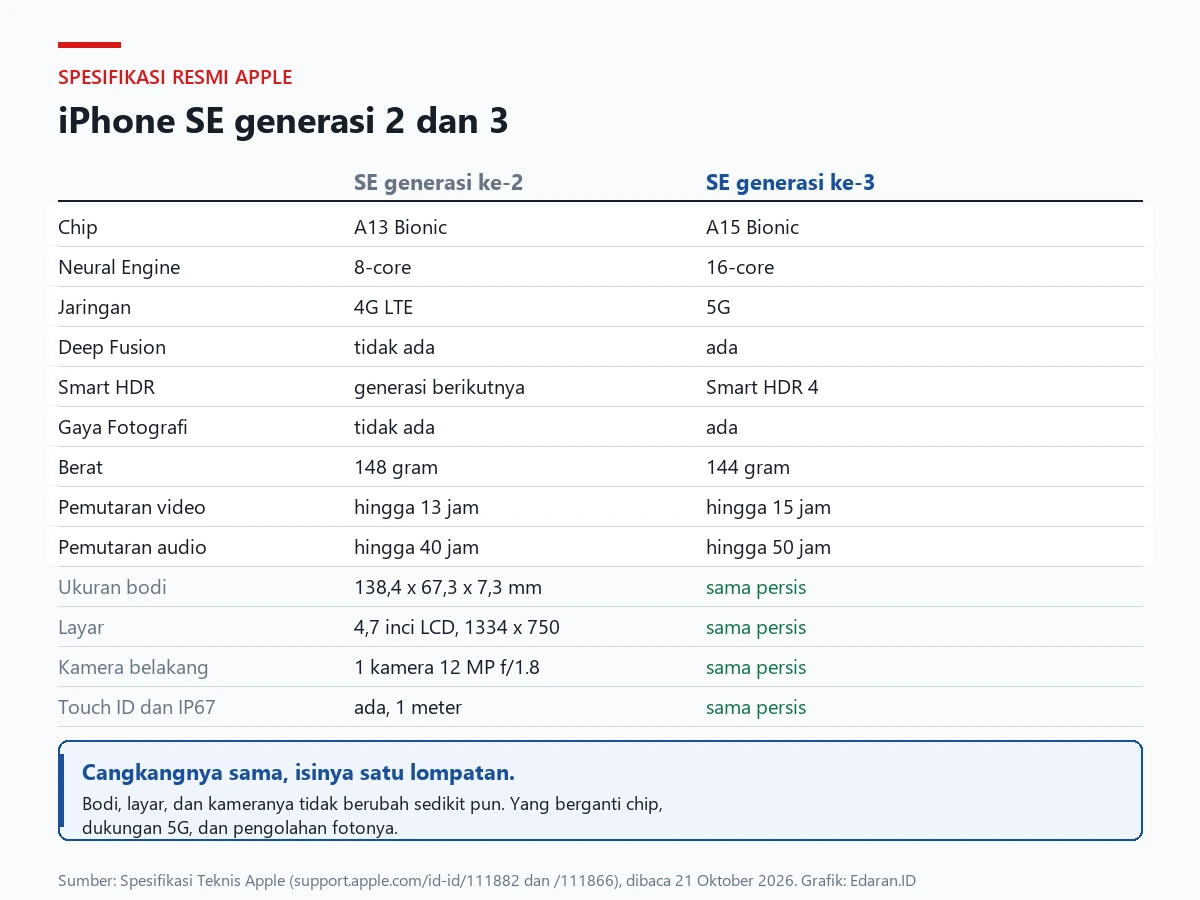This screenshot has height=900, width=1200.
Task: Select the "Pemutaran audio" row label
Action: (132, 547)
